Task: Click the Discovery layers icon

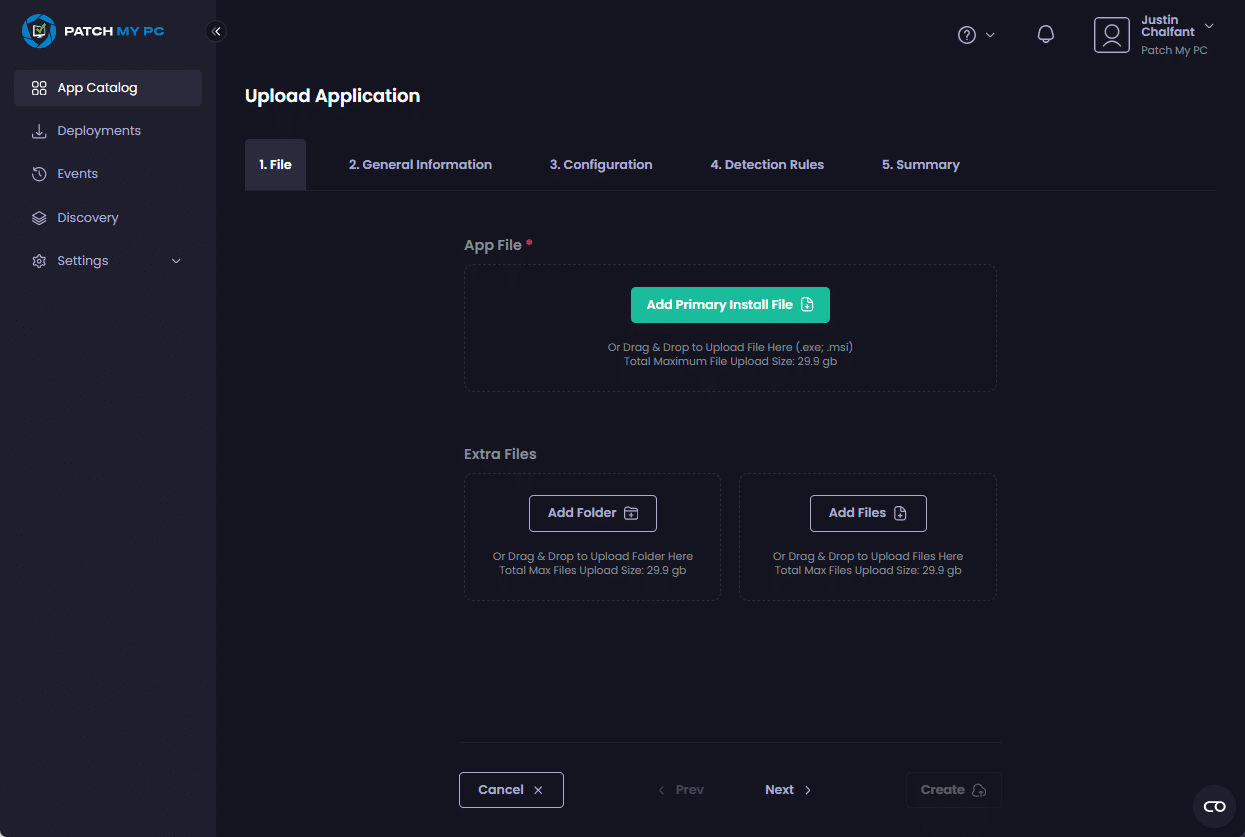Action: pyautogui.click(x=40, y=218)
